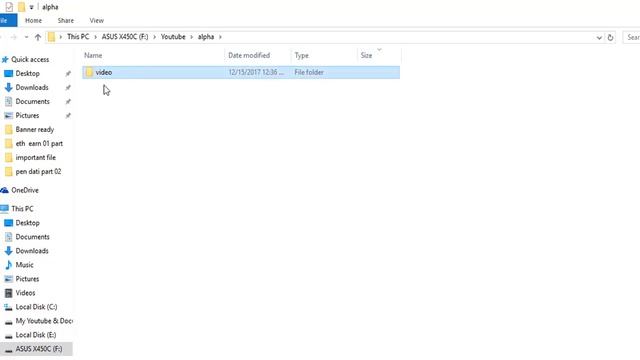Image resolution: width=640 pixels, height=360 pixels.
Task: Open the Videos folder
Action: (25, 293)
